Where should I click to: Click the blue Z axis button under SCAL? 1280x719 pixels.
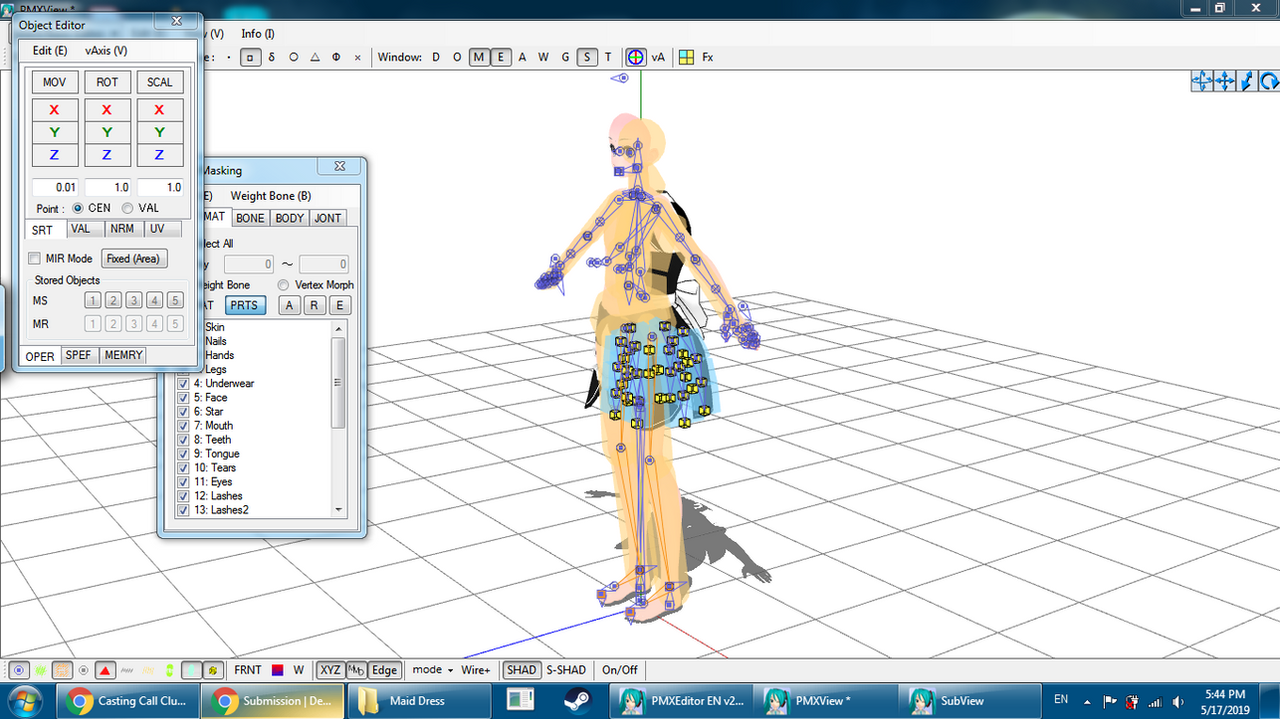click(x=160, y=155)
